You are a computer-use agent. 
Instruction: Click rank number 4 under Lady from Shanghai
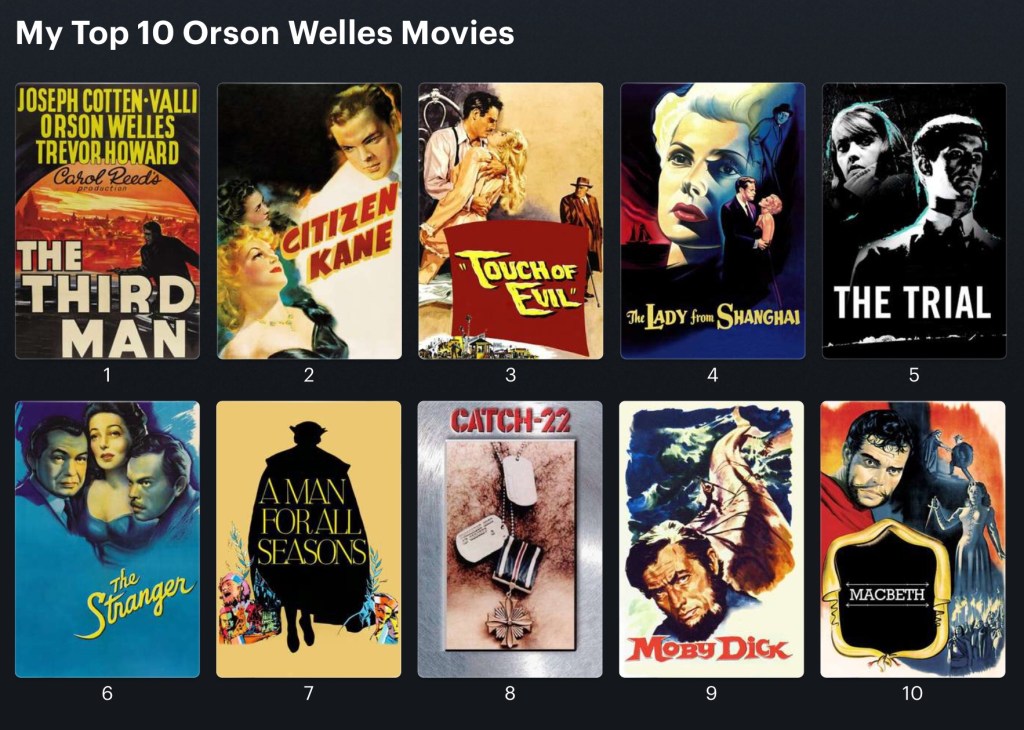(x=712, y=375)
